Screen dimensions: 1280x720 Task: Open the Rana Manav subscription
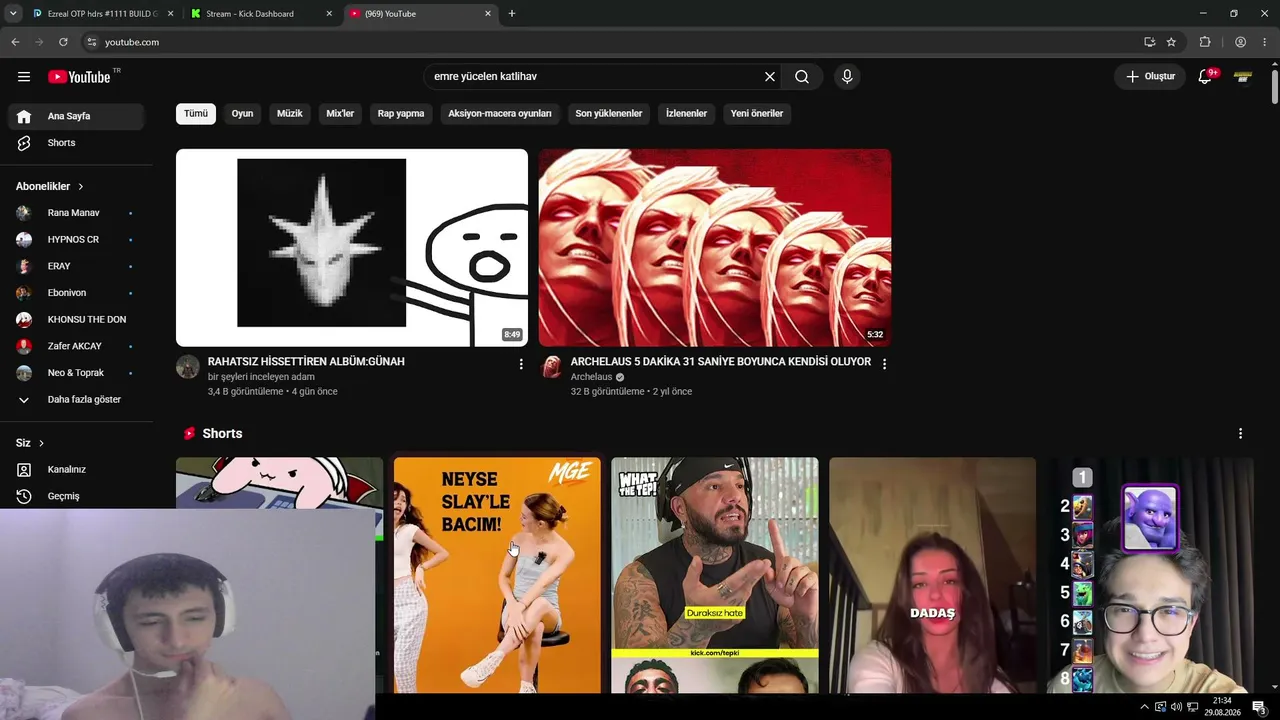click(x=76, y=213)
